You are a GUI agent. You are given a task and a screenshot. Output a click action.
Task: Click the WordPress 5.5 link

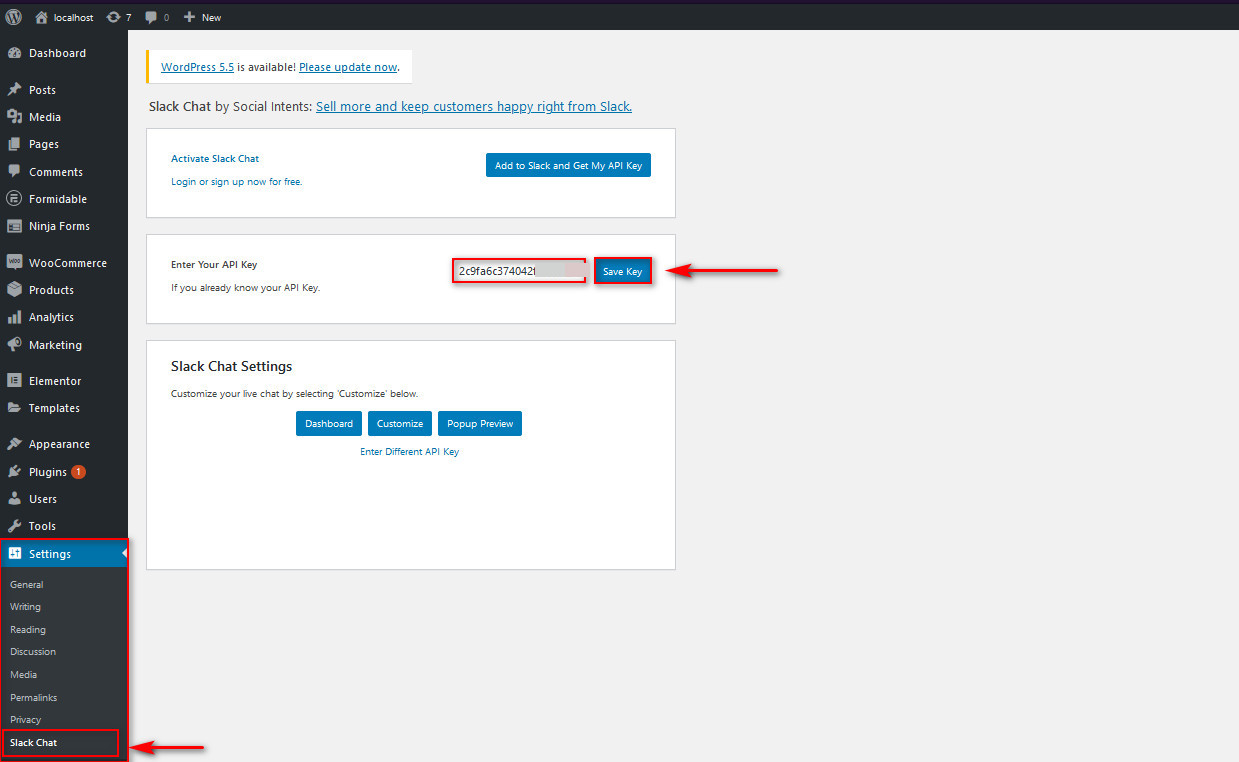[x=198, y=67]
